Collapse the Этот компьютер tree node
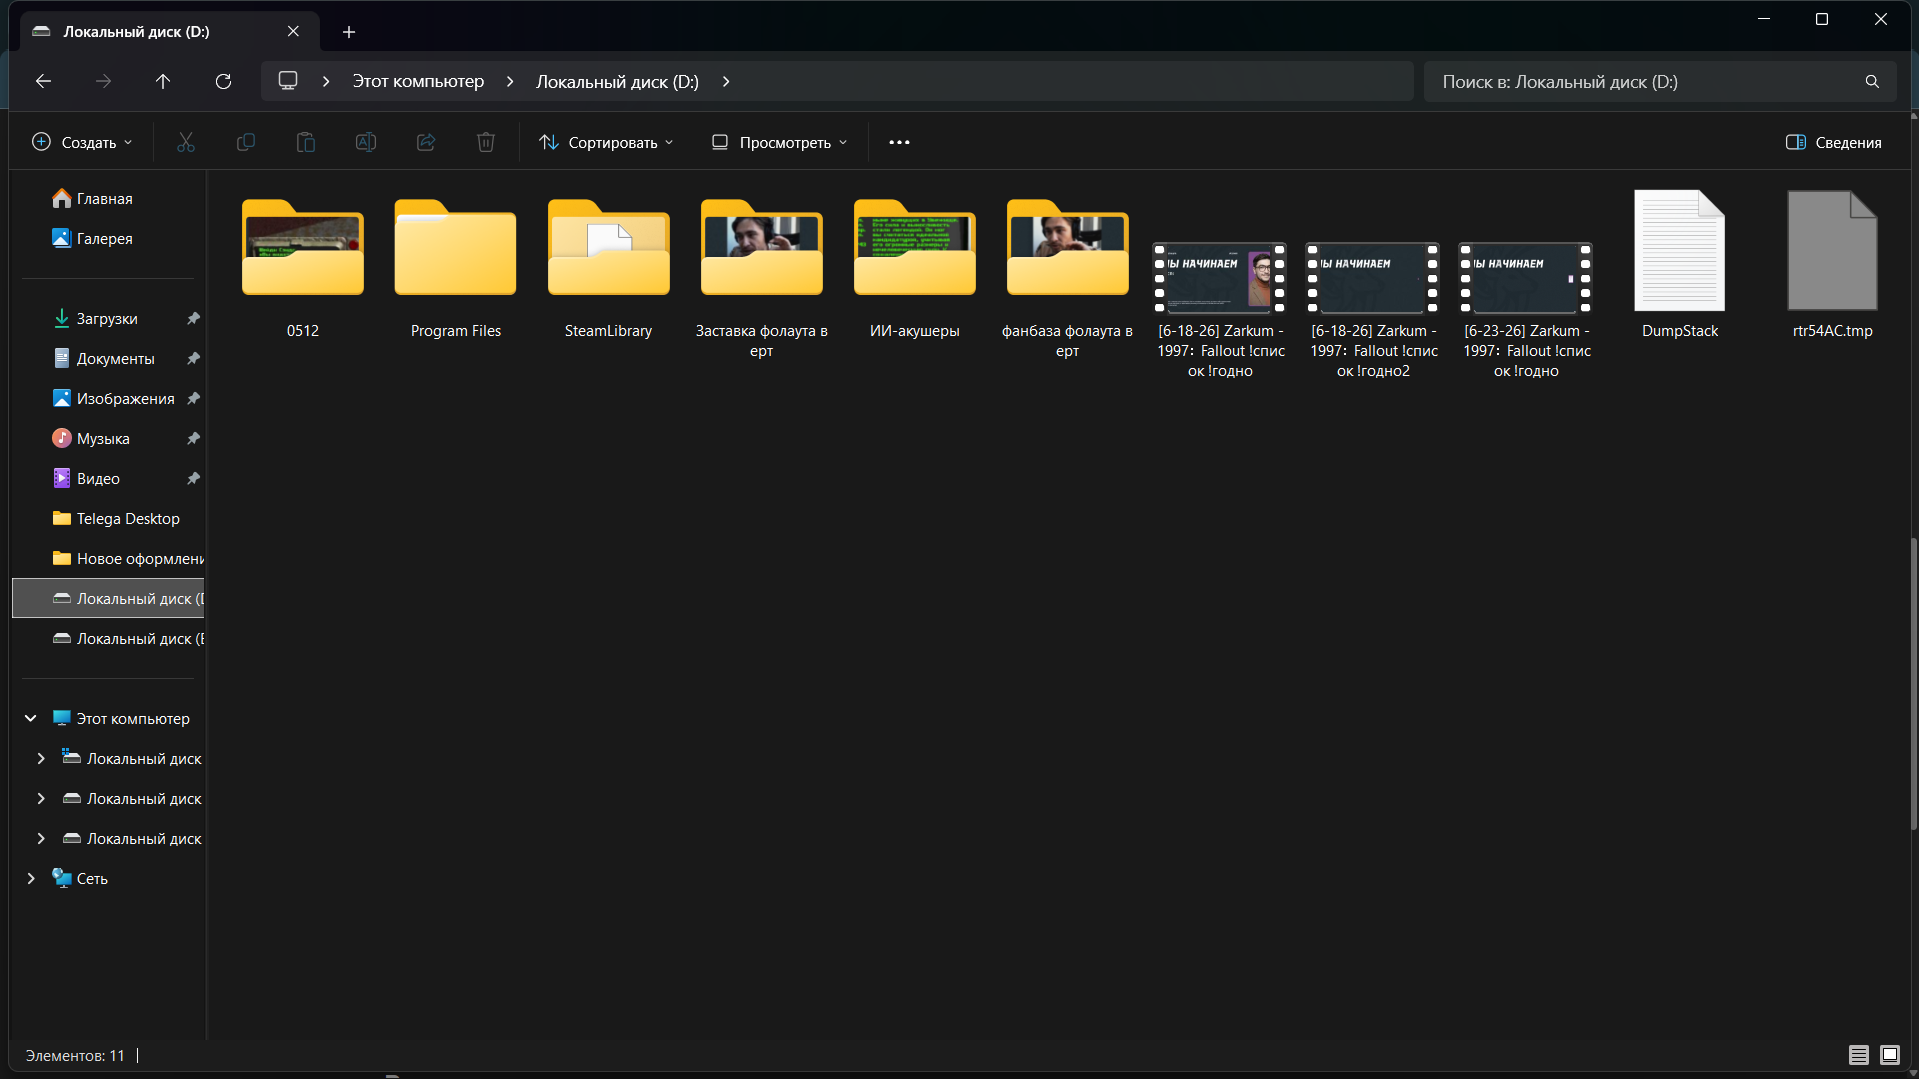The height and width of the screenshot is (1079, 1919). [x=31, y=718]
